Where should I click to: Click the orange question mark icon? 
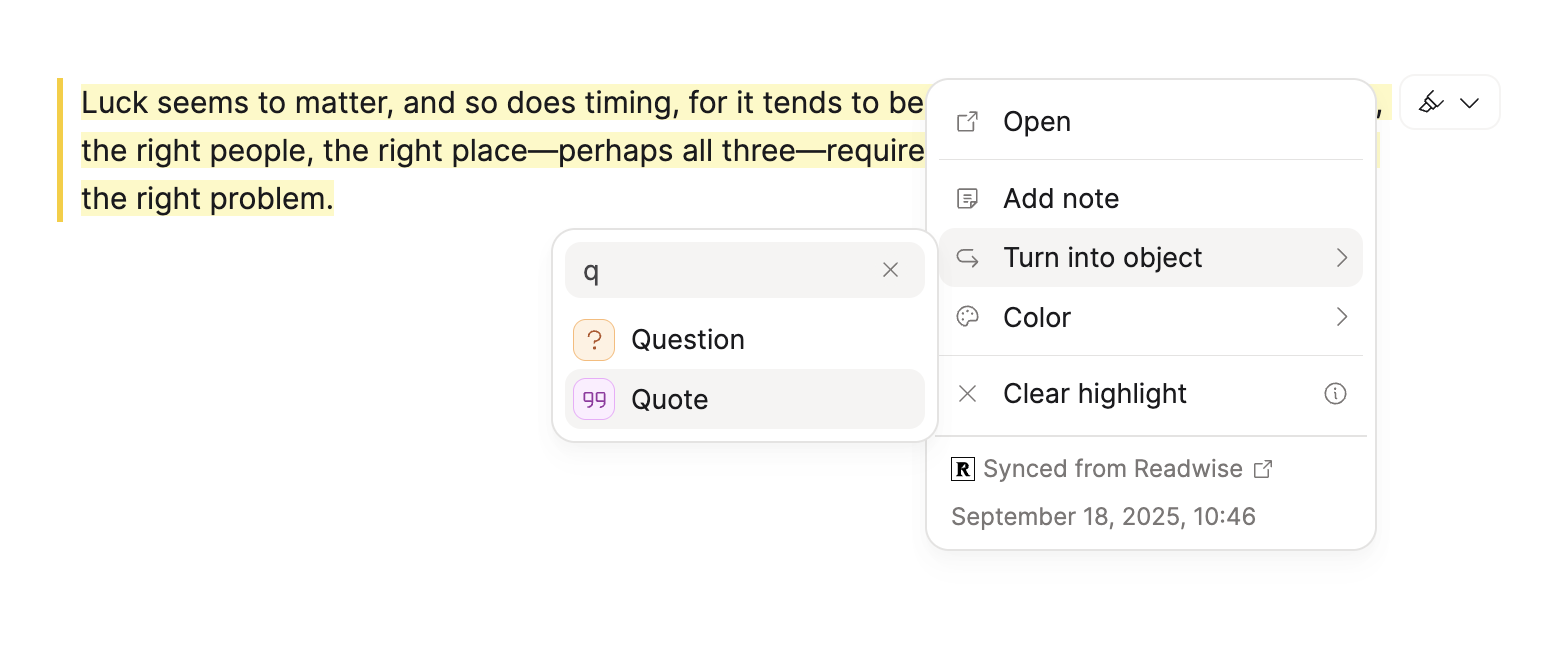[x=594, y=340]
